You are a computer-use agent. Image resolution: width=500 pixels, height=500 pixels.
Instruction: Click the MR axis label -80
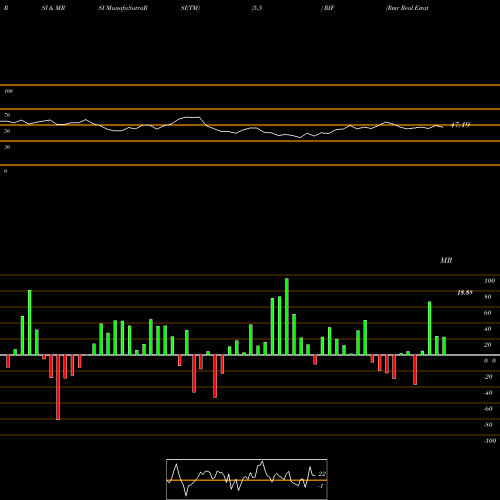(488, 425)
